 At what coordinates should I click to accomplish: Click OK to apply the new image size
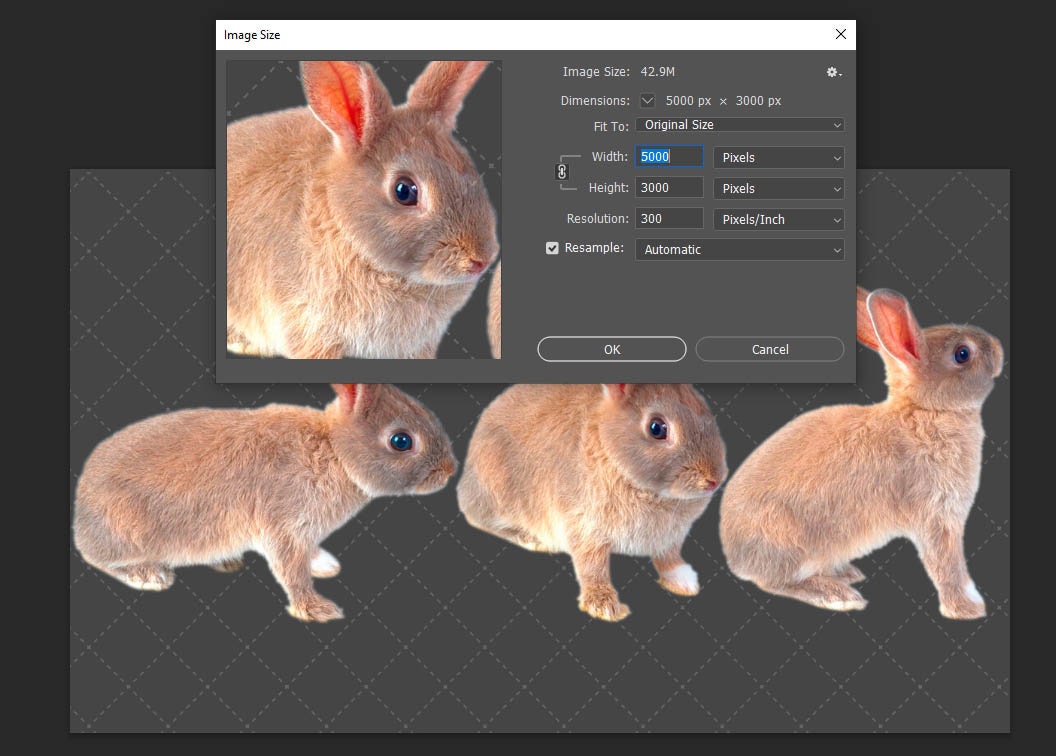coord(611,349)
